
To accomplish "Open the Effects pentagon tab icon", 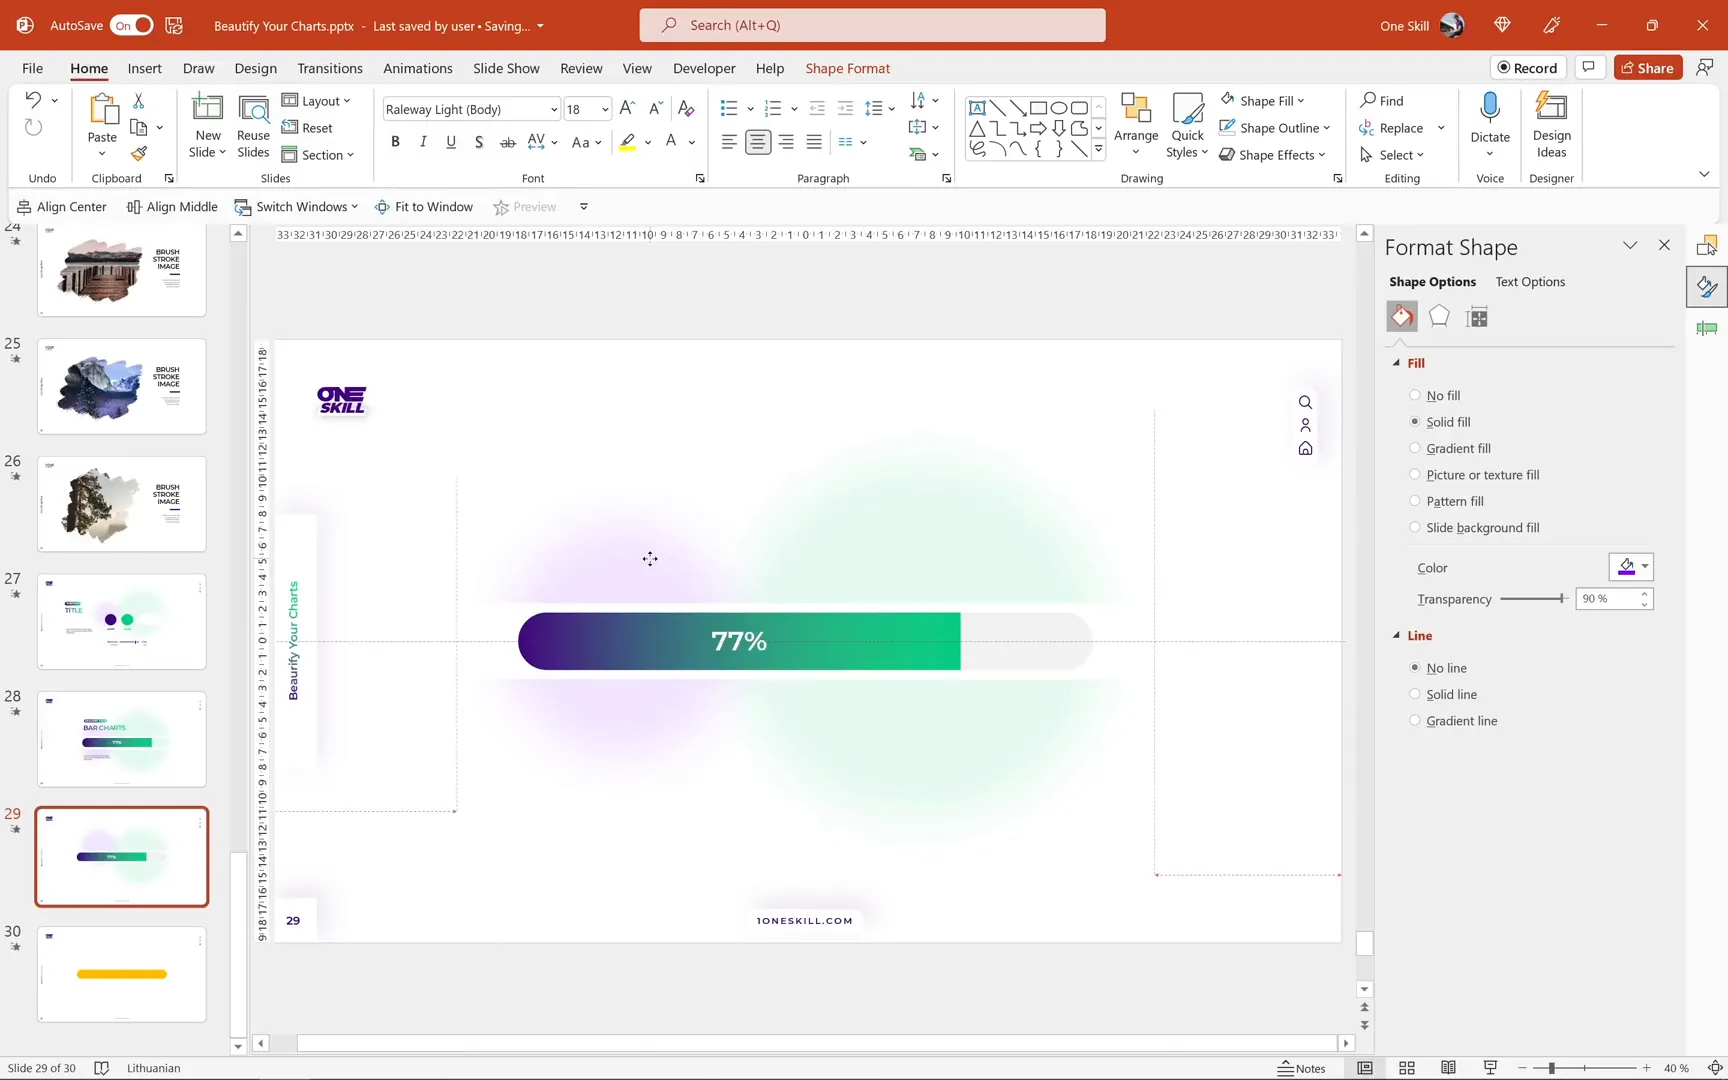I will (1439, 317).
